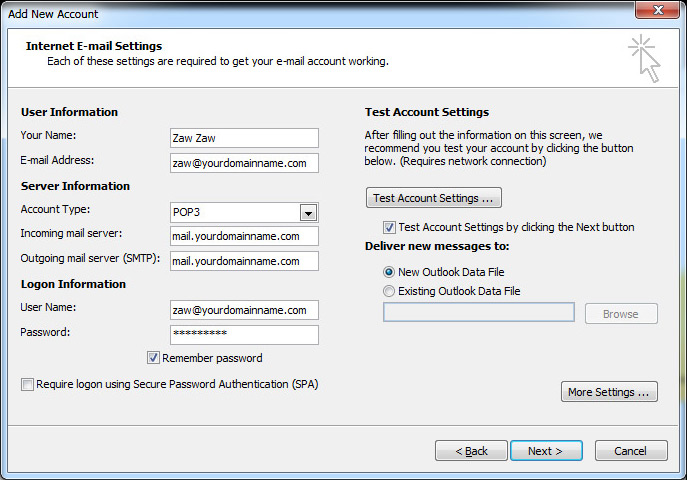The height and width of the screenshot is (480, 687).
Task: Go Back to previous page
Action: tap(471, 451)
